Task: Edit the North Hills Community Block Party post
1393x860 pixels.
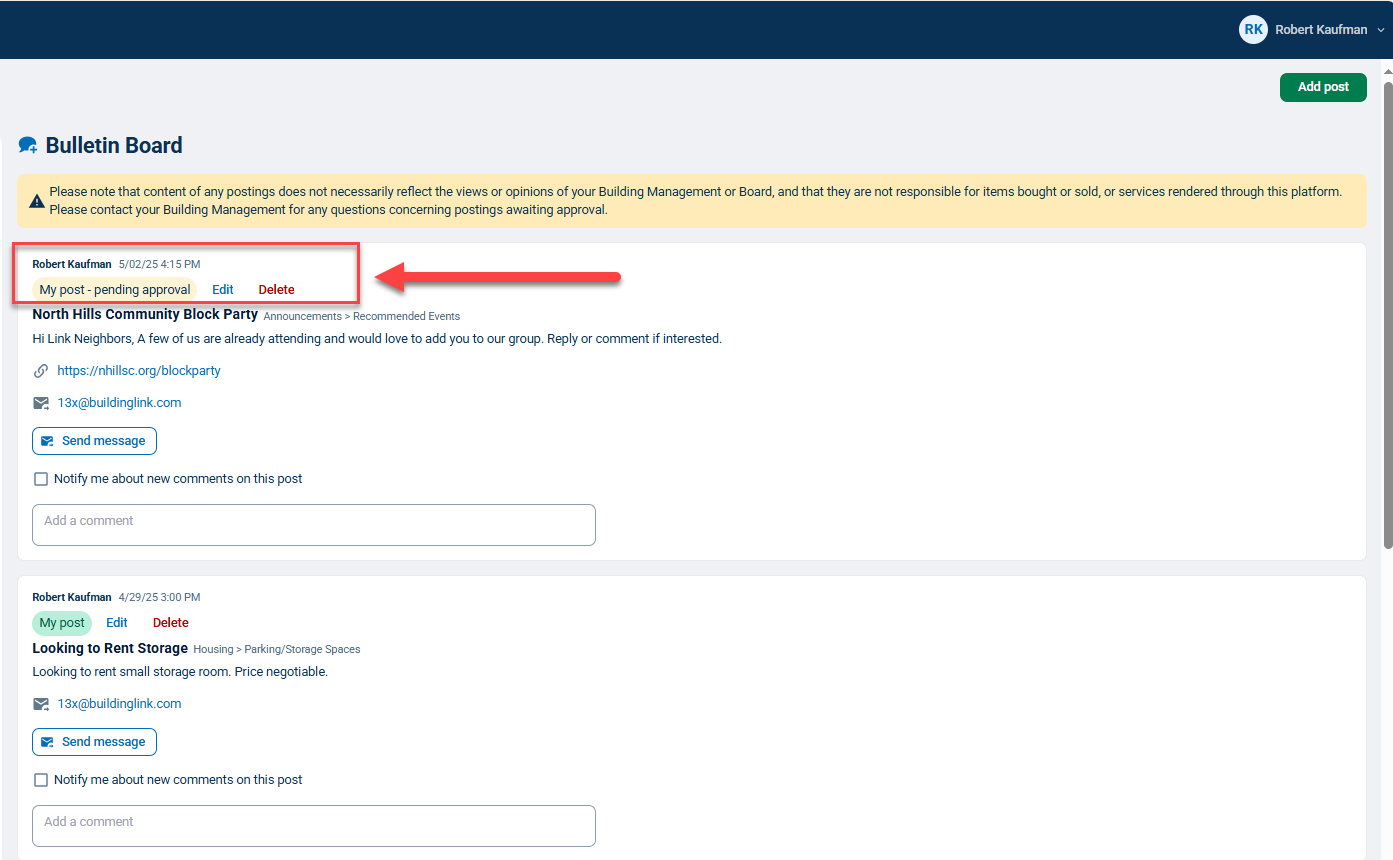Action: click(223, 290)
